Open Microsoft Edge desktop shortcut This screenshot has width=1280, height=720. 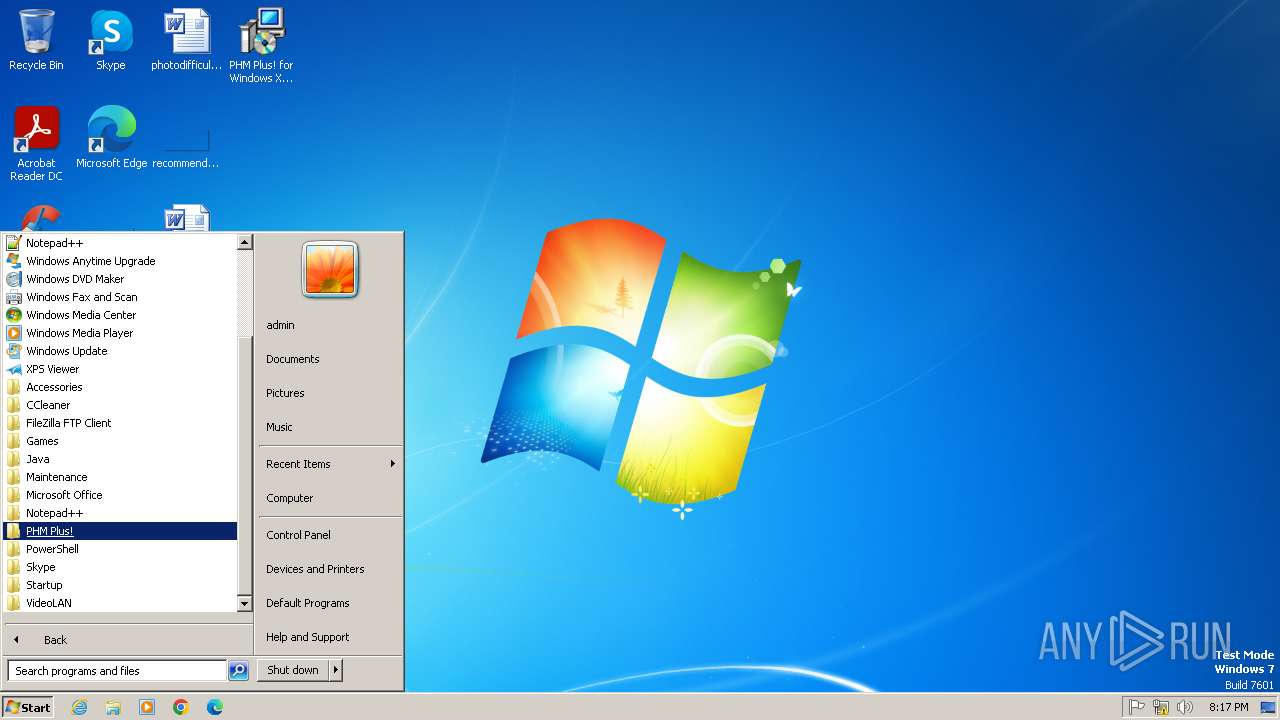(x=111, y=137)
